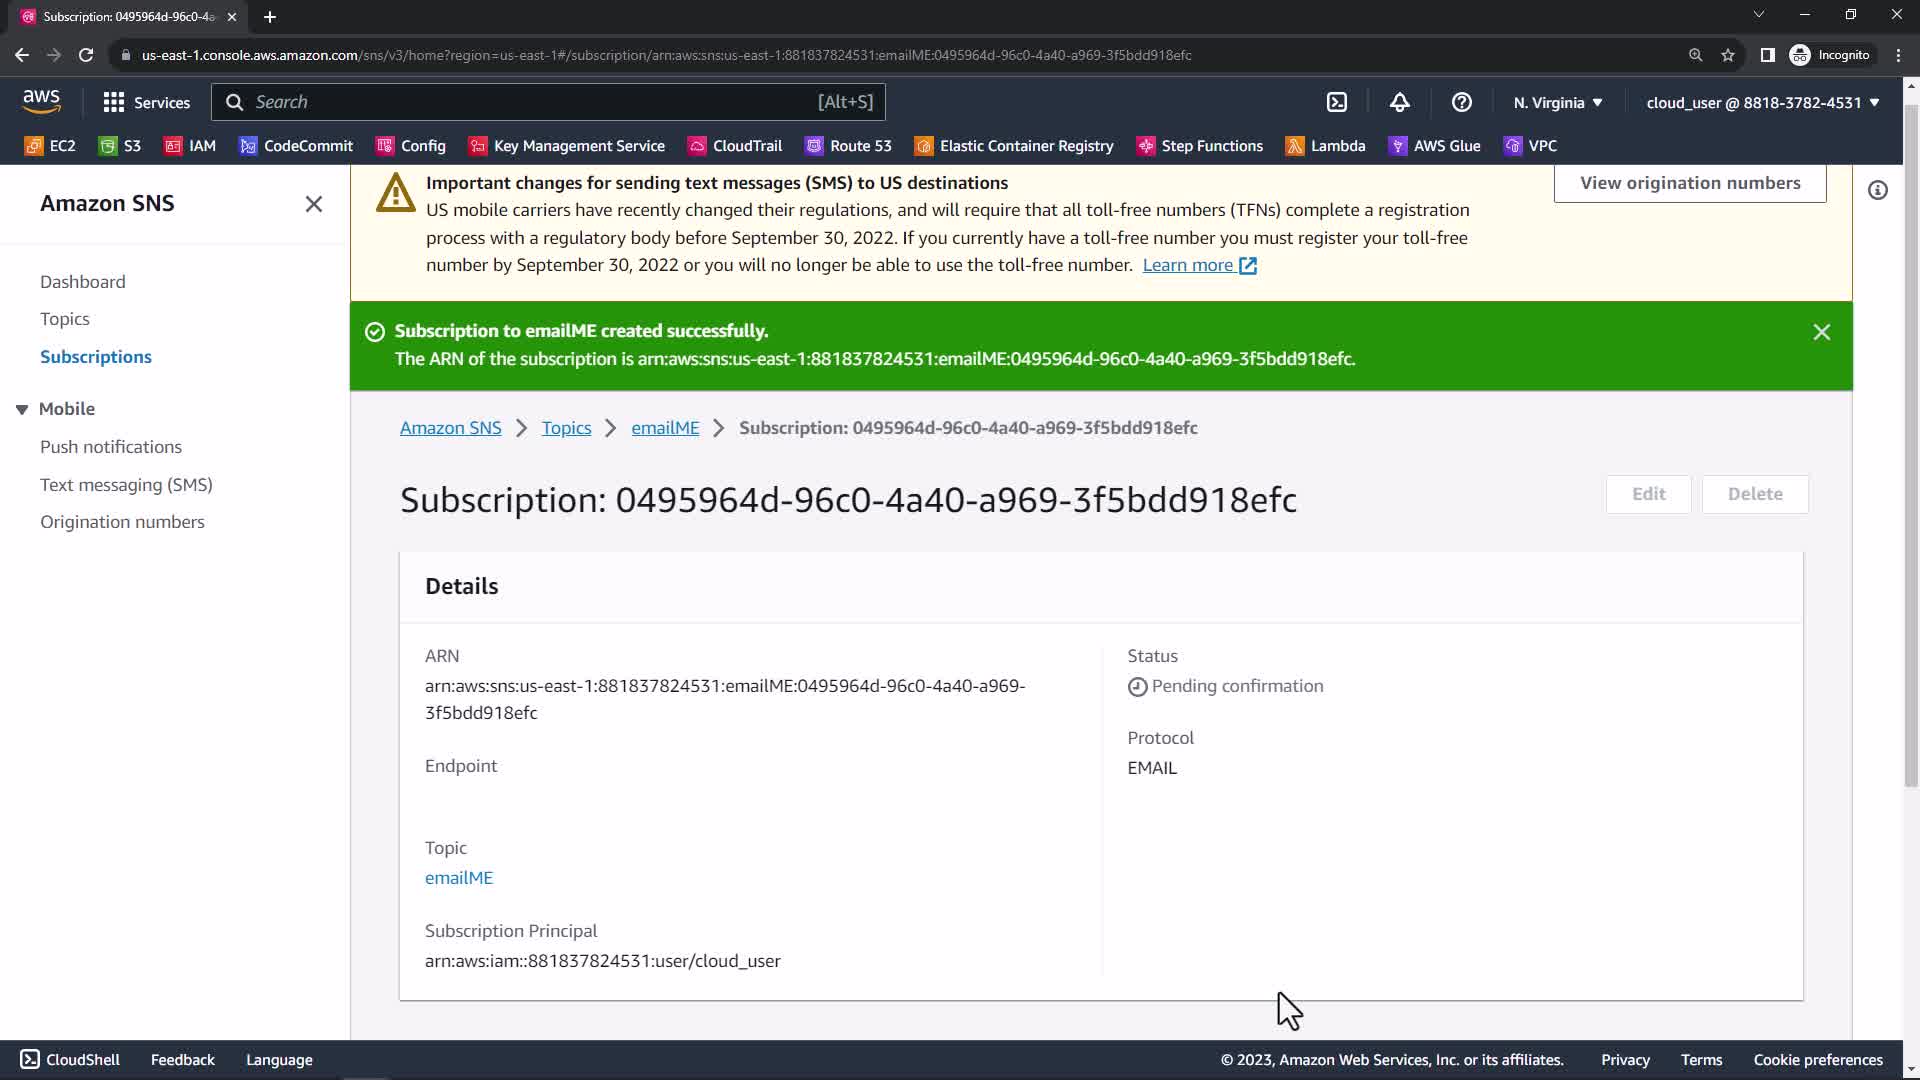Open the emailME topic link in the Details panel
This screenshot has height=1080, width=1920.
point(458,877)
